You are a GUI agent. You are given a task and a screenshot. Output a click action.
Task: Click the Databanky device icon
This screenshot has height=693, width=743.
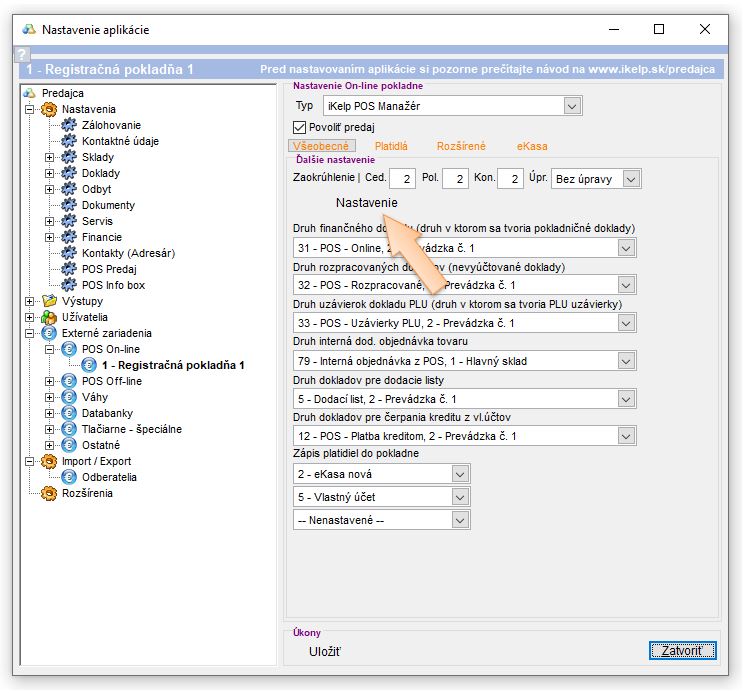(x=68, y=413)
